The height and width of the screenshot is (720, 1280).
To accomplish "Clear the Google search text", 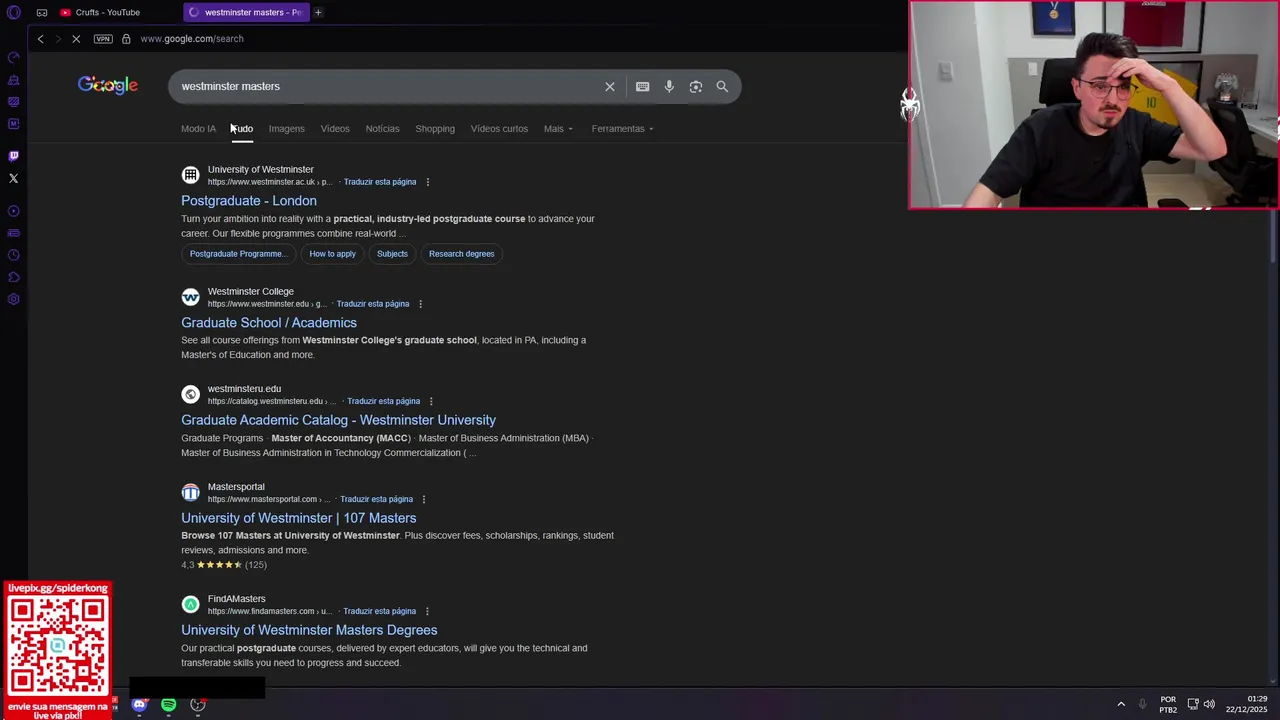I will tap(610, 86).
